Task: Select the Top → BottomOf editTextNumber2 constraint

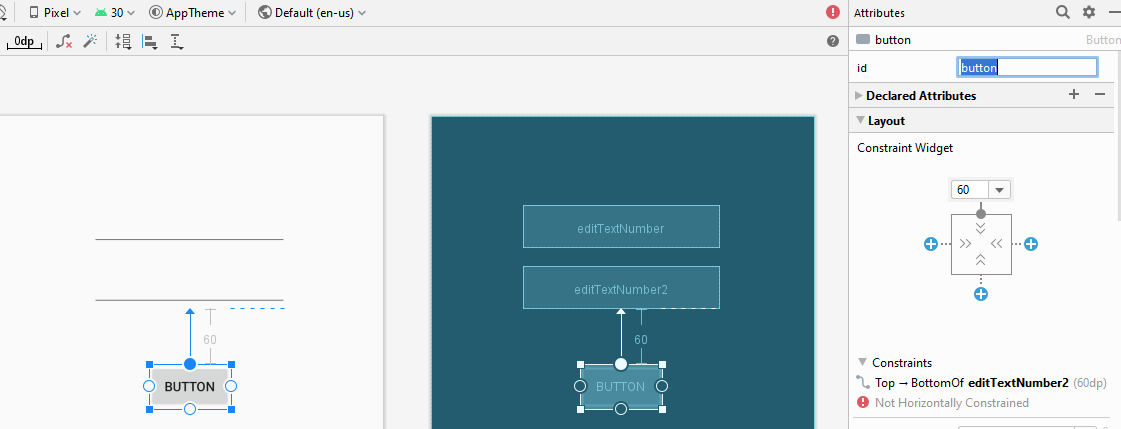Action: coord(980,383)
